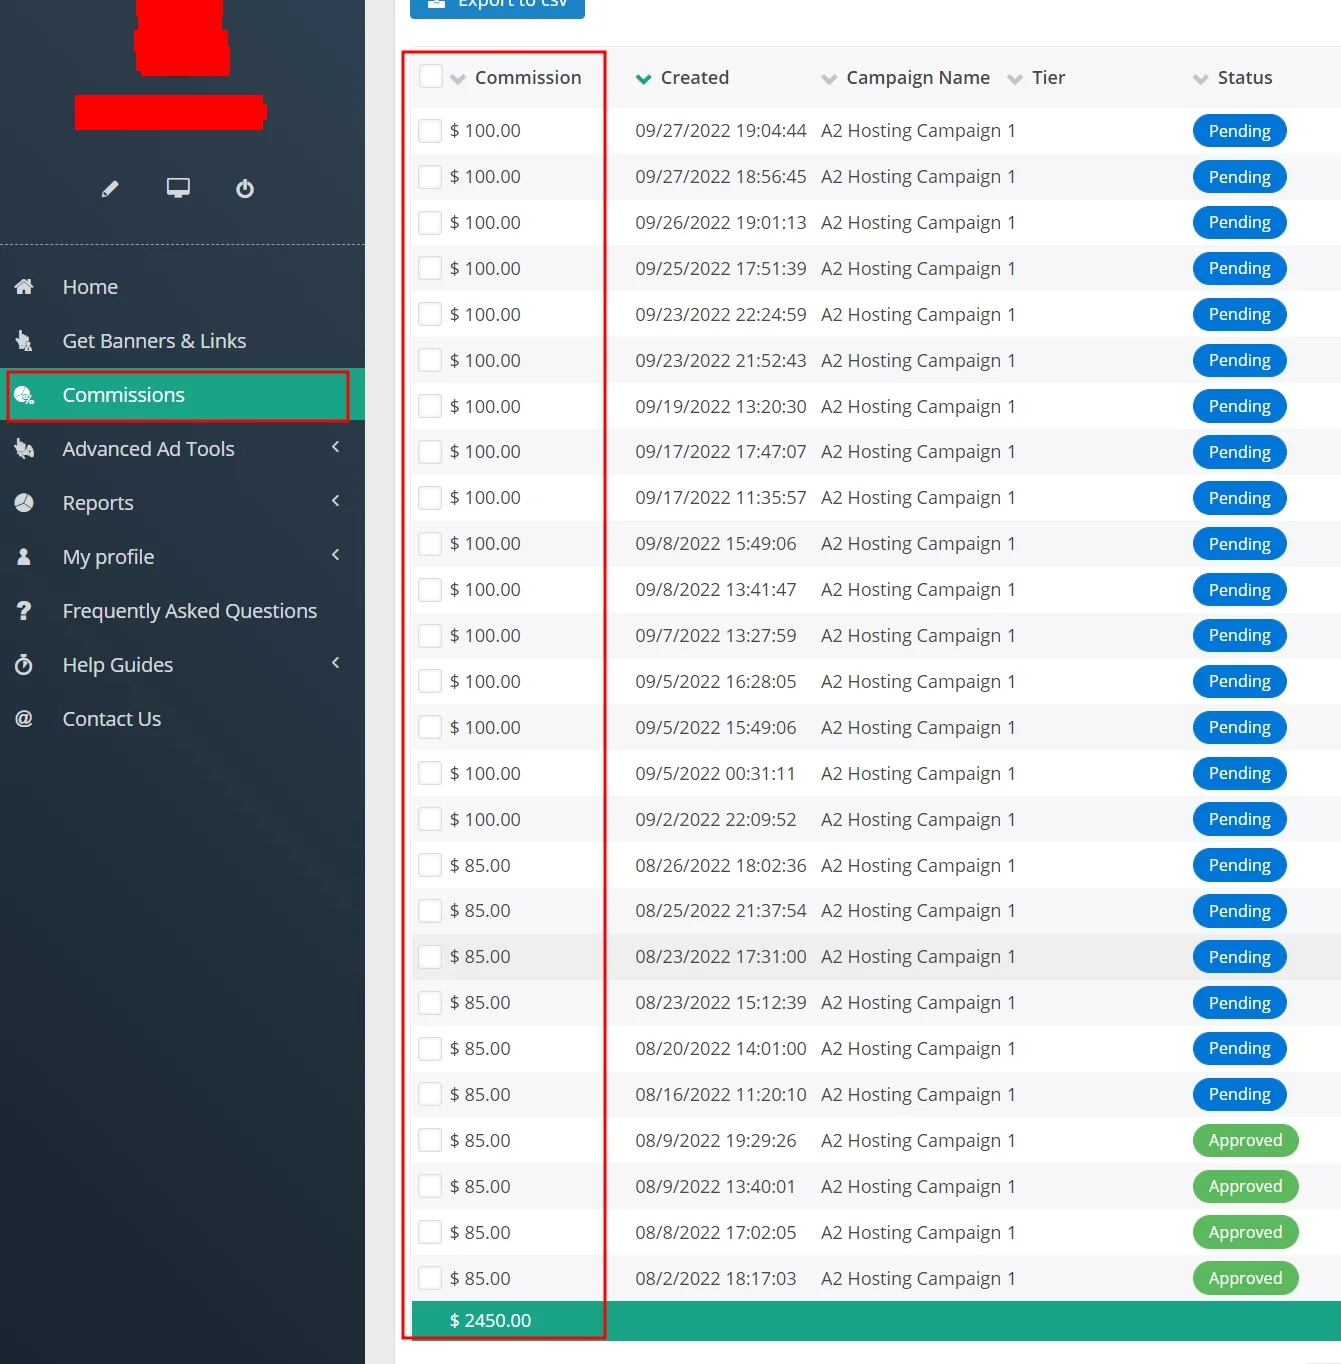Click the monitor icon under profile
The height and width of the screenshot is (1364, 1341).
pos(178,188)
